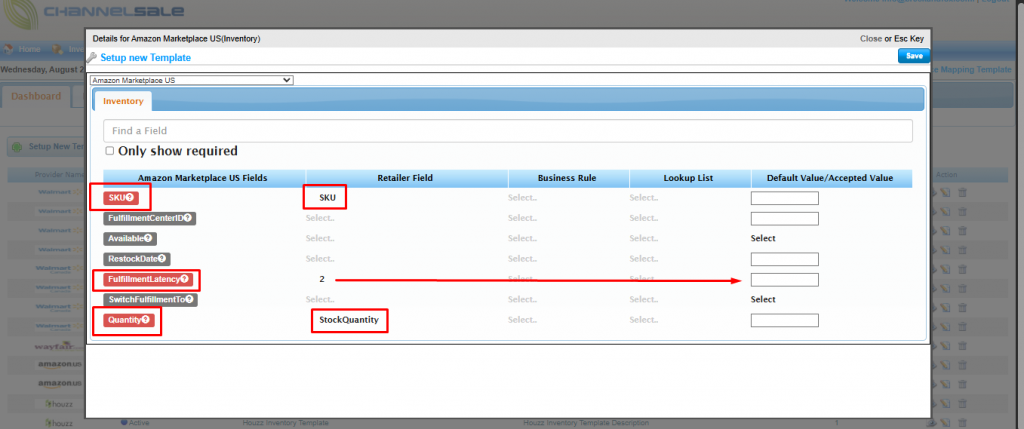Click the Close link in dialog header
The height and width of the screenshot is (429, 1024).
pyautogui.click(x=871, y=39)
